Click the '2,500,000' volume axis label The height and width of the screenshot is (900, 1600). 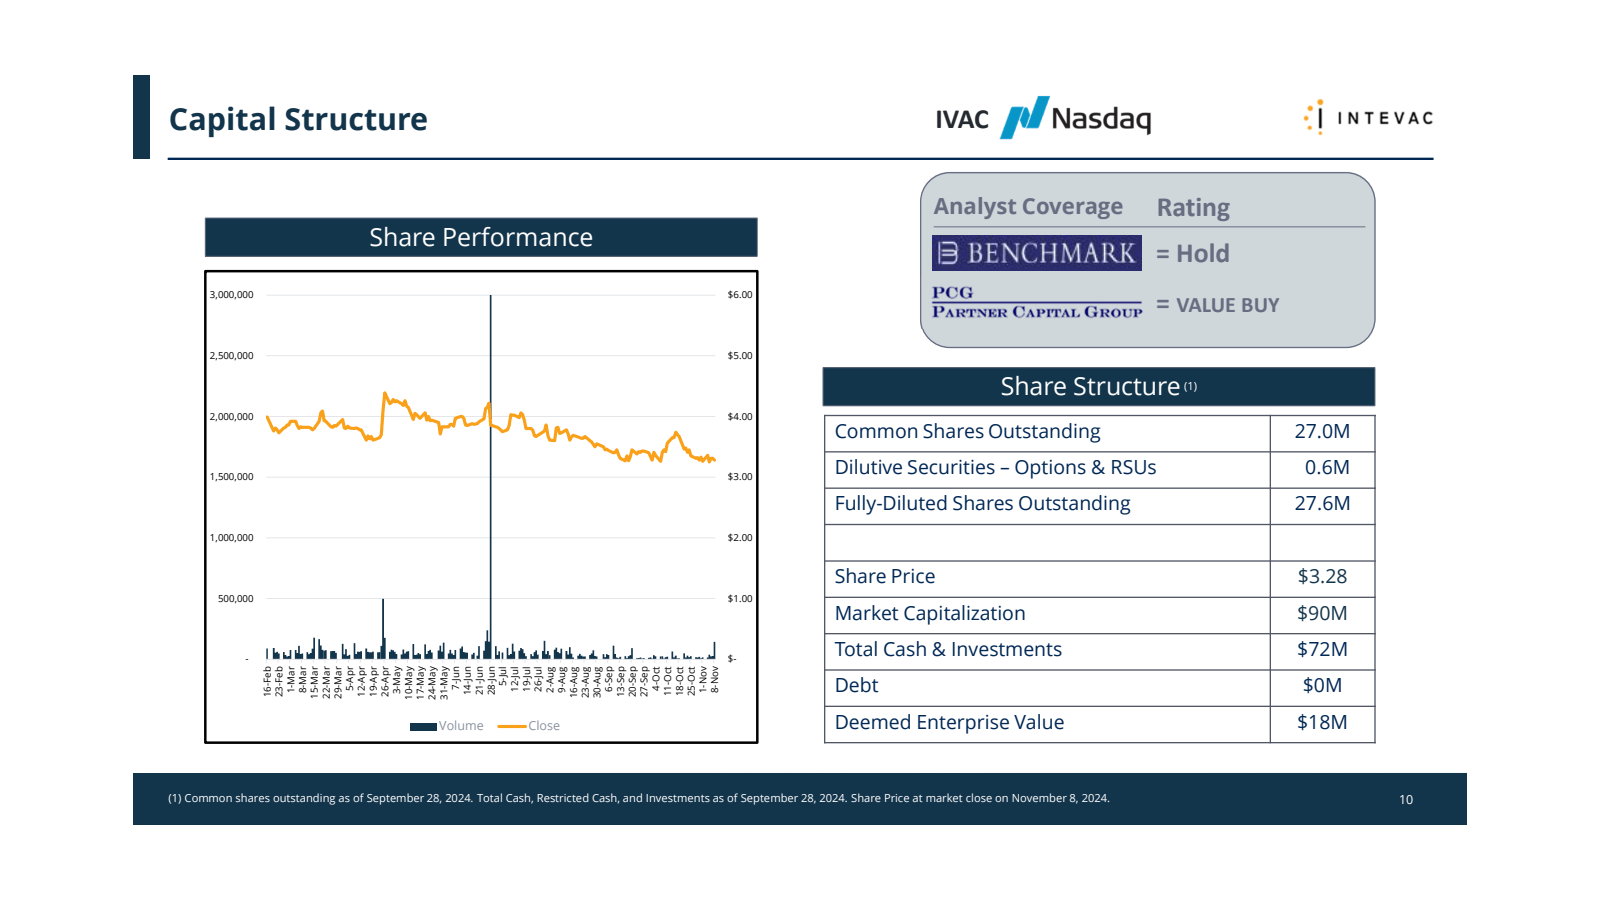[231, 356]
